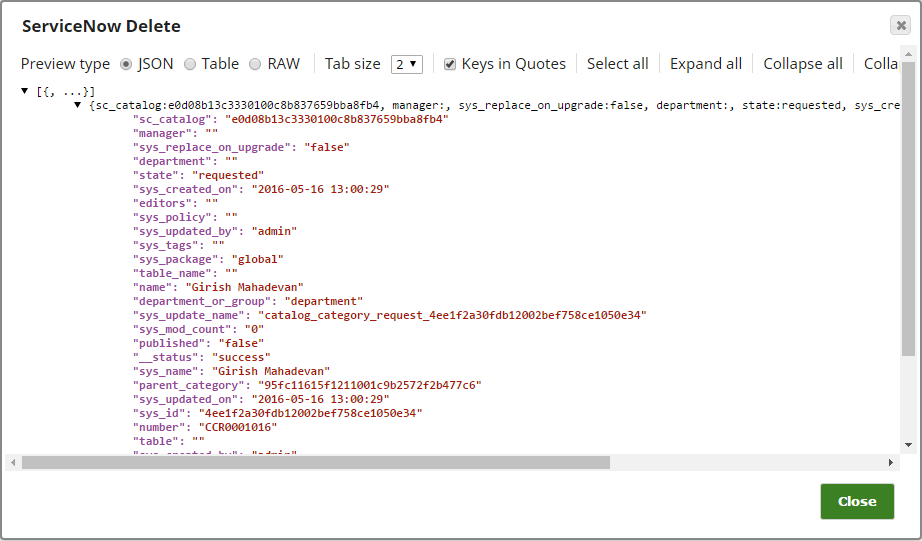922x541 pixels.
Task: Toggle the Keys in Quotes checkbox
Action: 450,64
